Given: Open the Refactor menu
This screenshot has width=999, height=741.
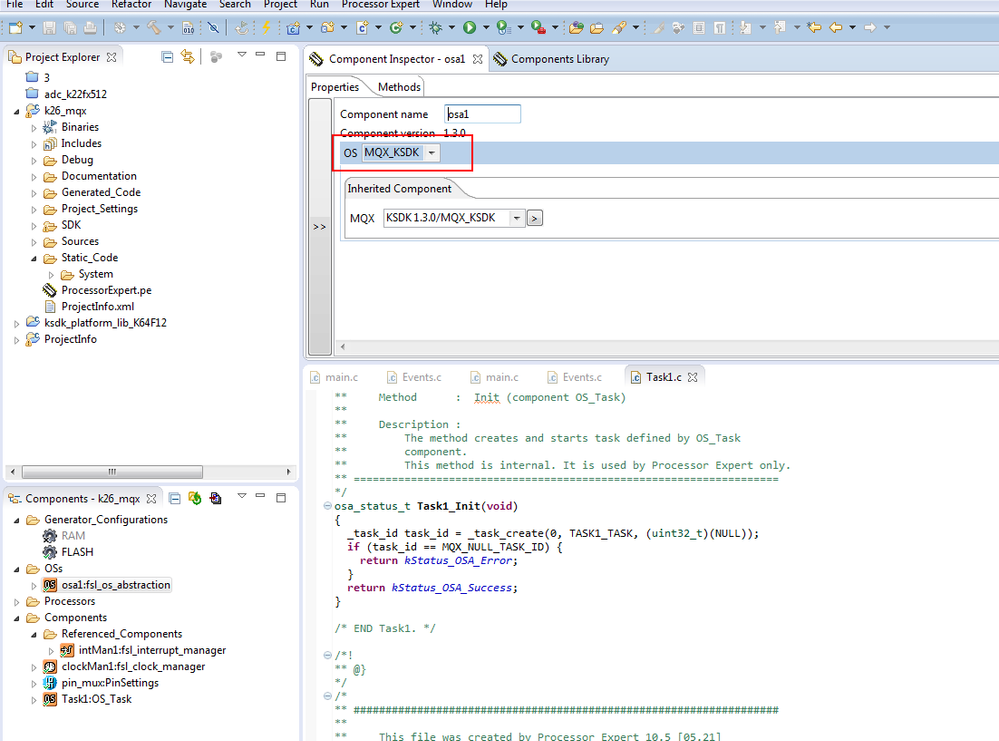Looking at the screenshot, I should [x=131, y=4].
